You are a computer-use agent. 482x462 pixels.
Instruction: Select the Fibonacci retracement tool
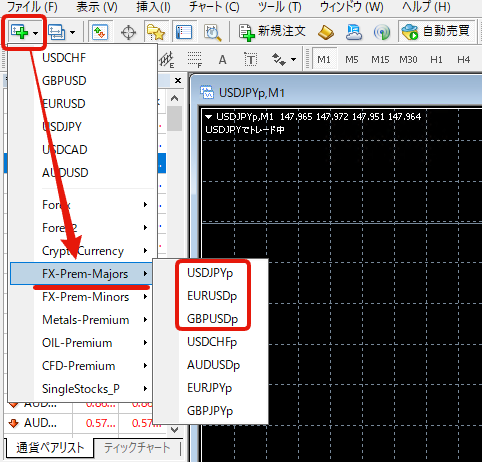coord(195,60)
